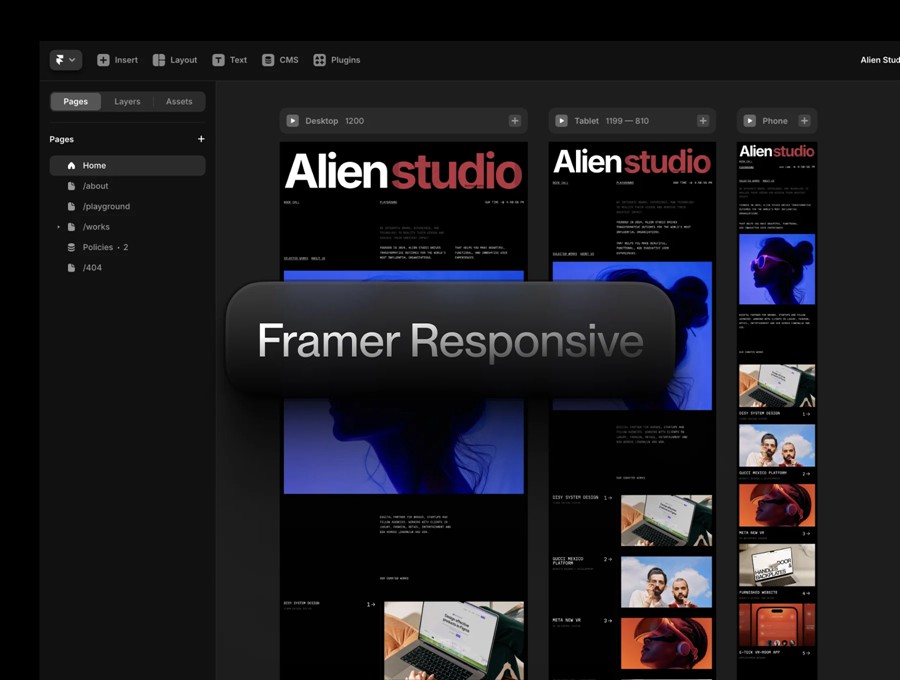
Task: Click the play icon on the Desktop breakpoint
Action: pyautogui.click(x=291, y=120)
